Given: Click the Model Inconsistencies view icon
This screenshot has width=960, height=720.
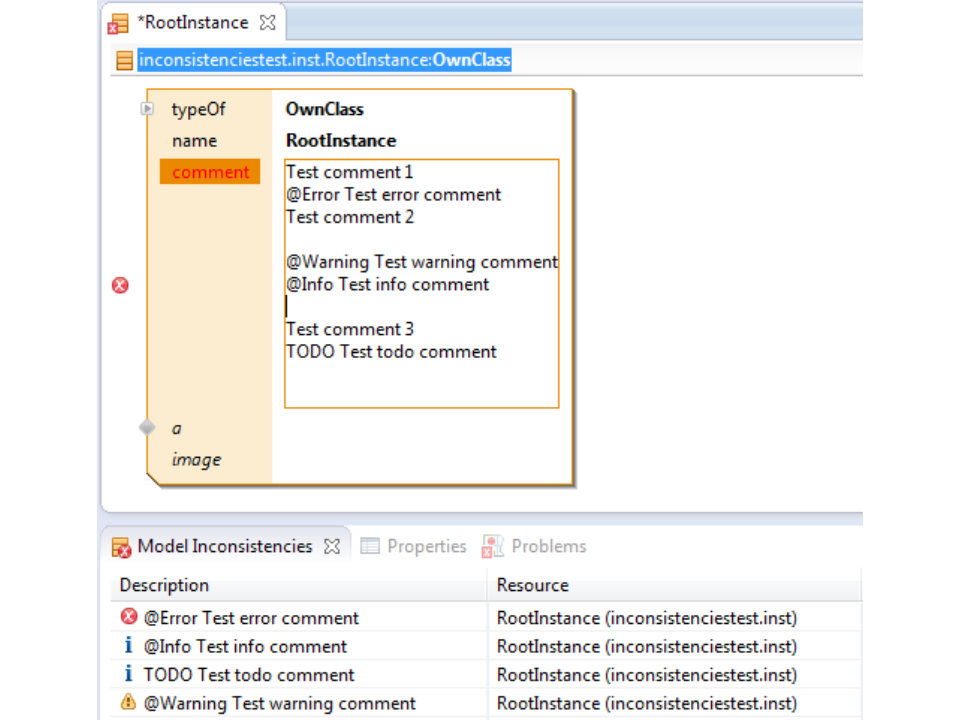Looking at the screenshot, I should click(121, 547).
